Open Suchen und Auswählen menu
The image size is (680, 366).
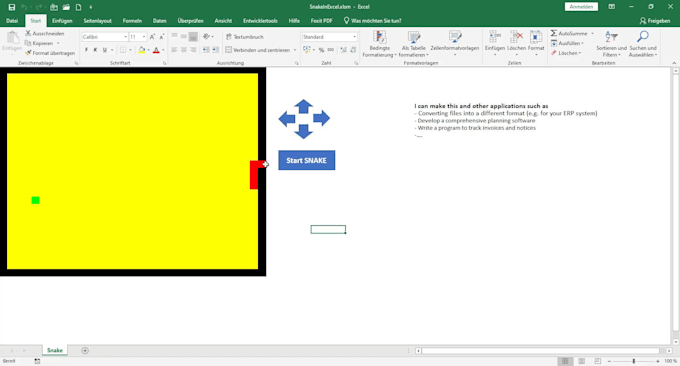(x=643, y=44)
